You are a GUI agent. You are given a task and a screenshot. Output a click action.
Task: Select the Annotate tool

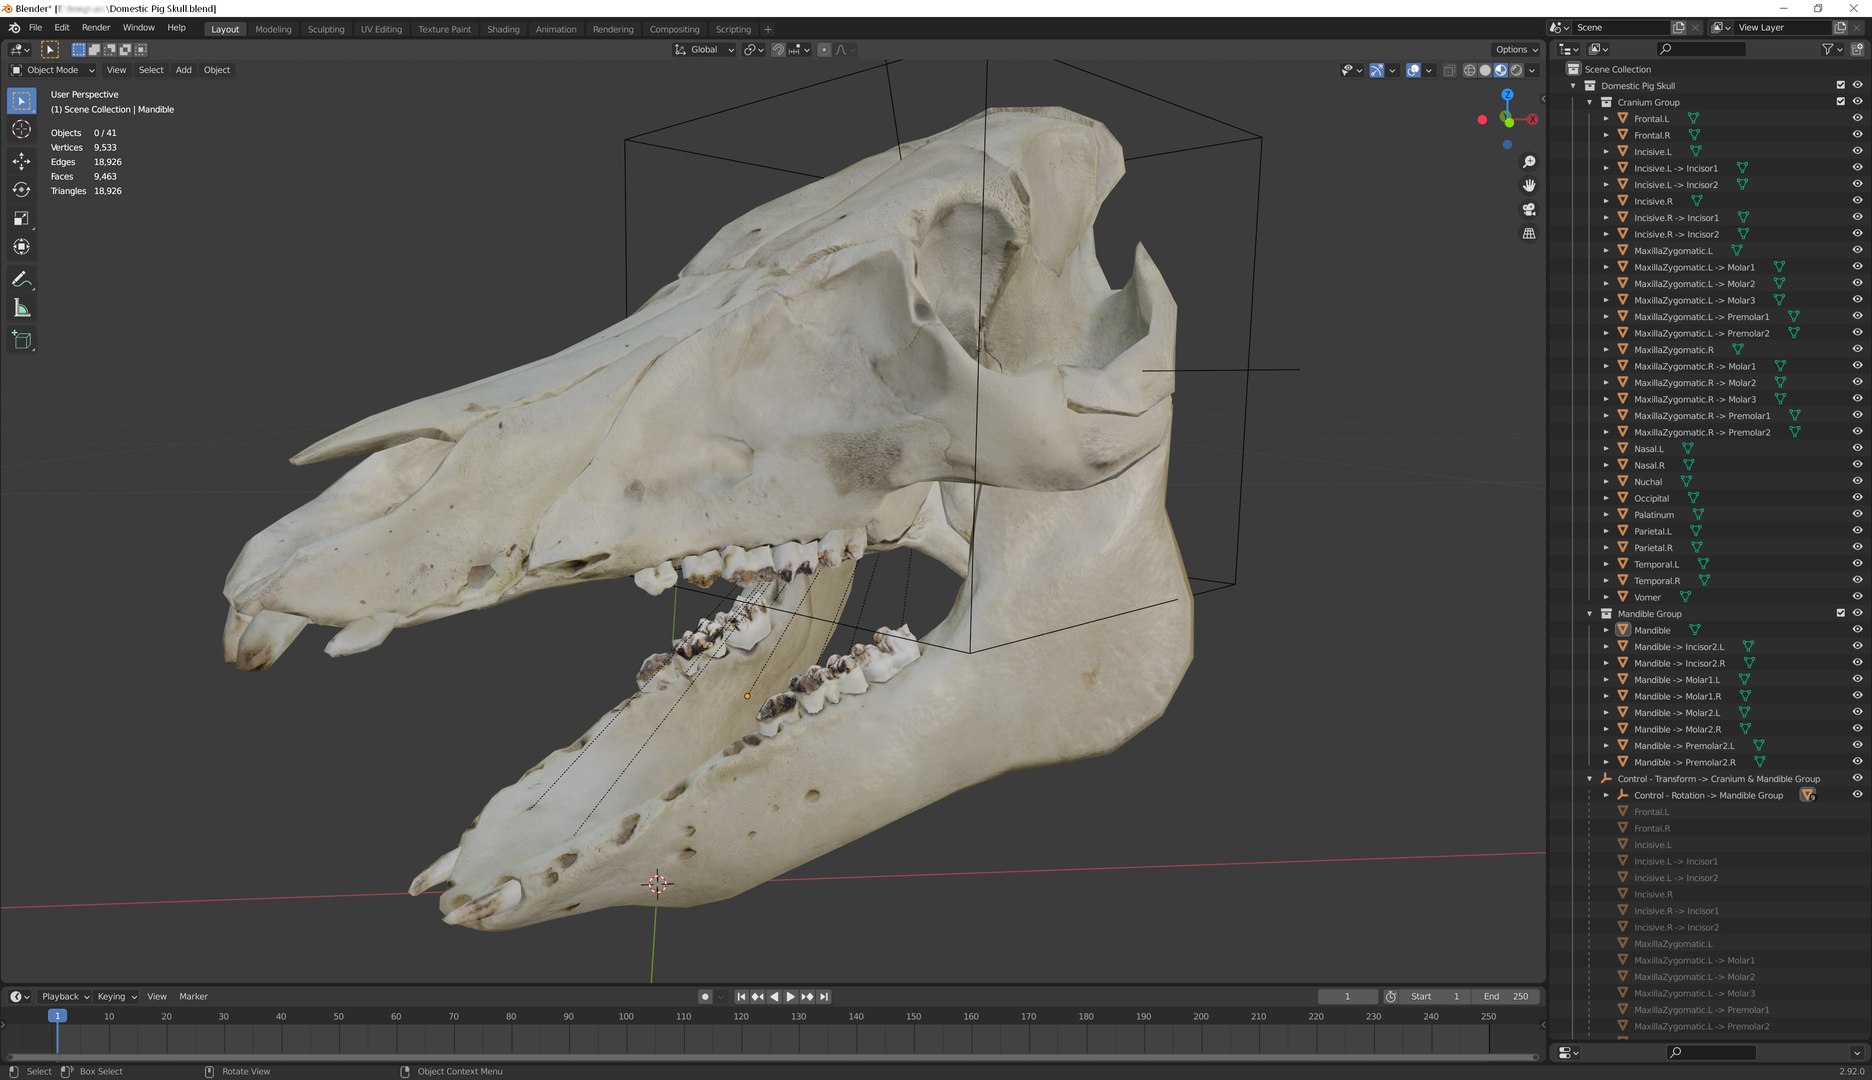(21, 280)
